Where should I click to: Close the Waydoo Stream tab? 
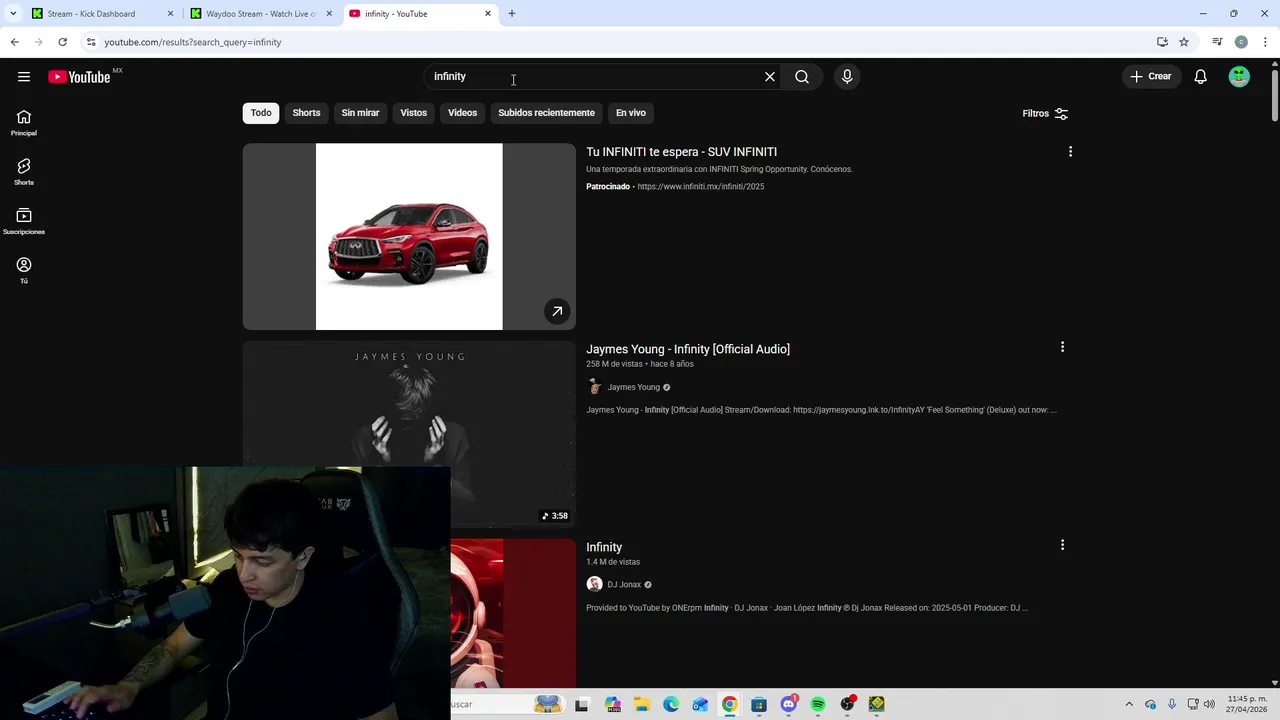(x=329, y=14)
